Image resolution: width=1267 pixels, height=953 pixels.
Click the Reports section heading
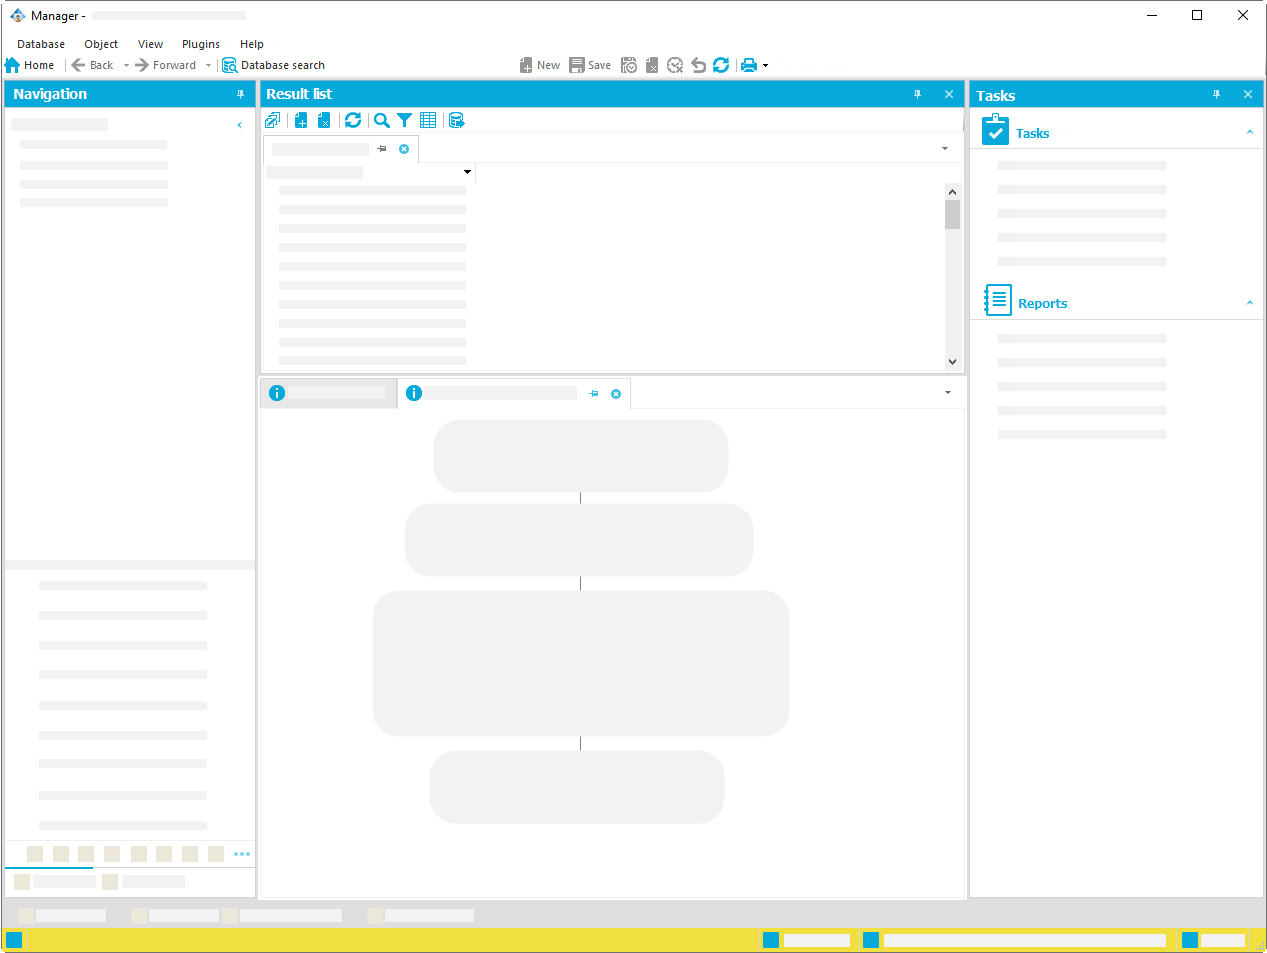tap(1042, 303)
